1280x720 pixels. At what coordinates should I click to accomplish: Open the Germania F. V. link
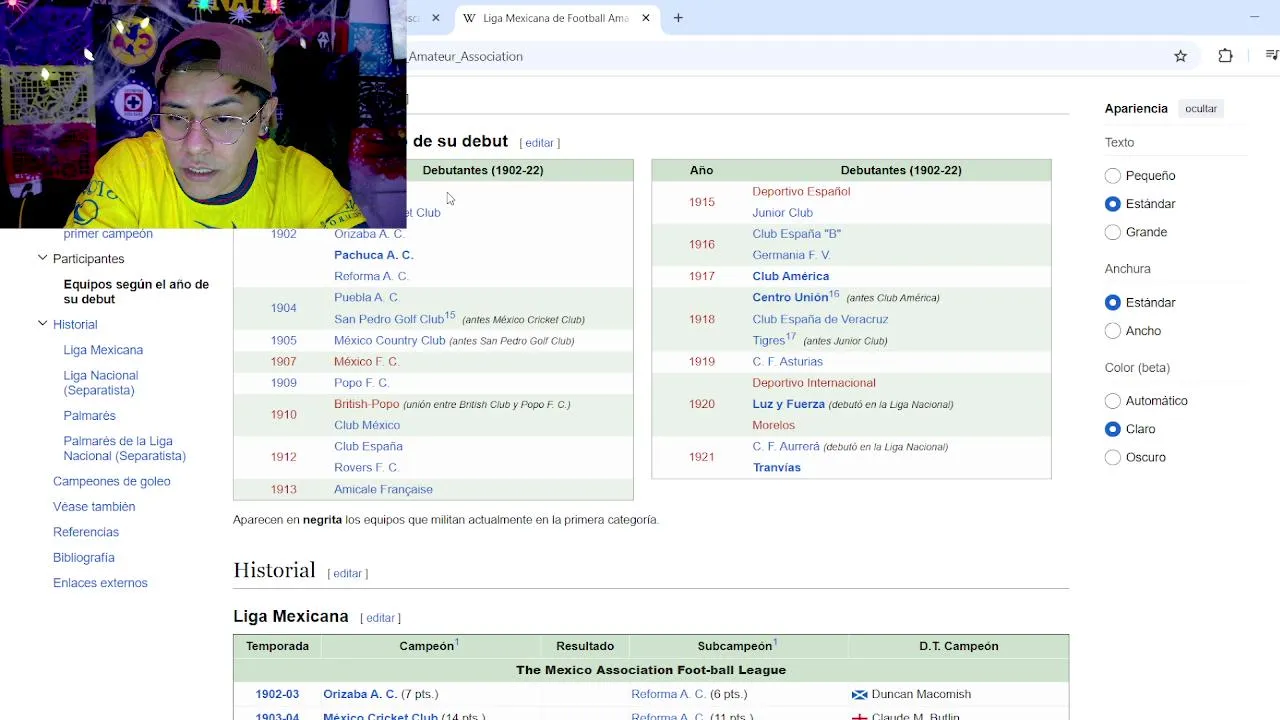click(x=791, y=255)
